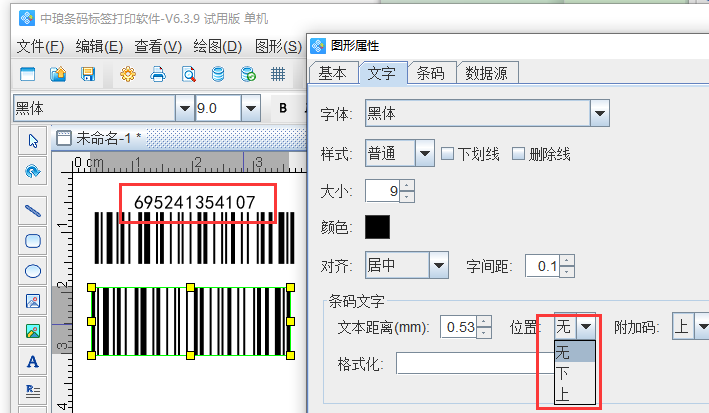Choose 无 in position list
709x413 pixels.
(x=575, y=351)
